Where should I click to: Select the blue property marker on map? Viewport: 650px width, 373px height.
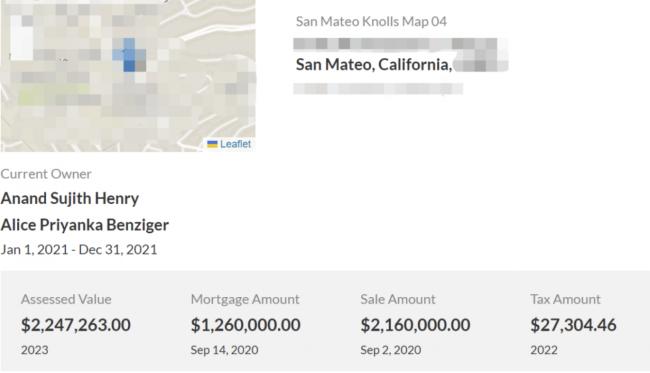(x=129, y=55)
